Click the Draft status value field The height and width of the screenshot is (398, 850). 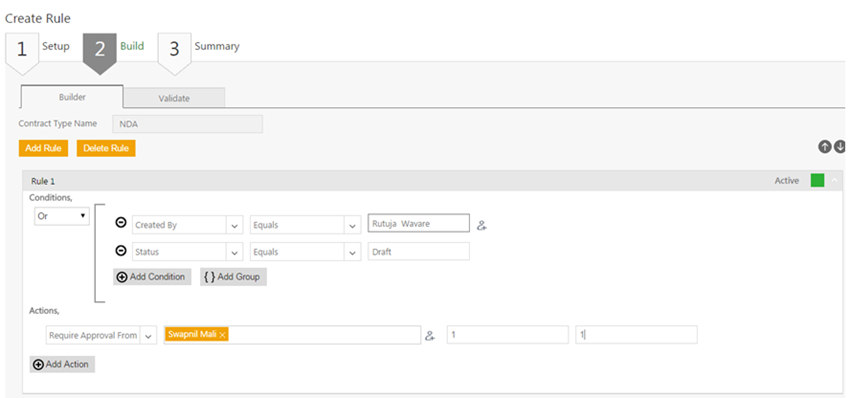(x=418, y=252)
